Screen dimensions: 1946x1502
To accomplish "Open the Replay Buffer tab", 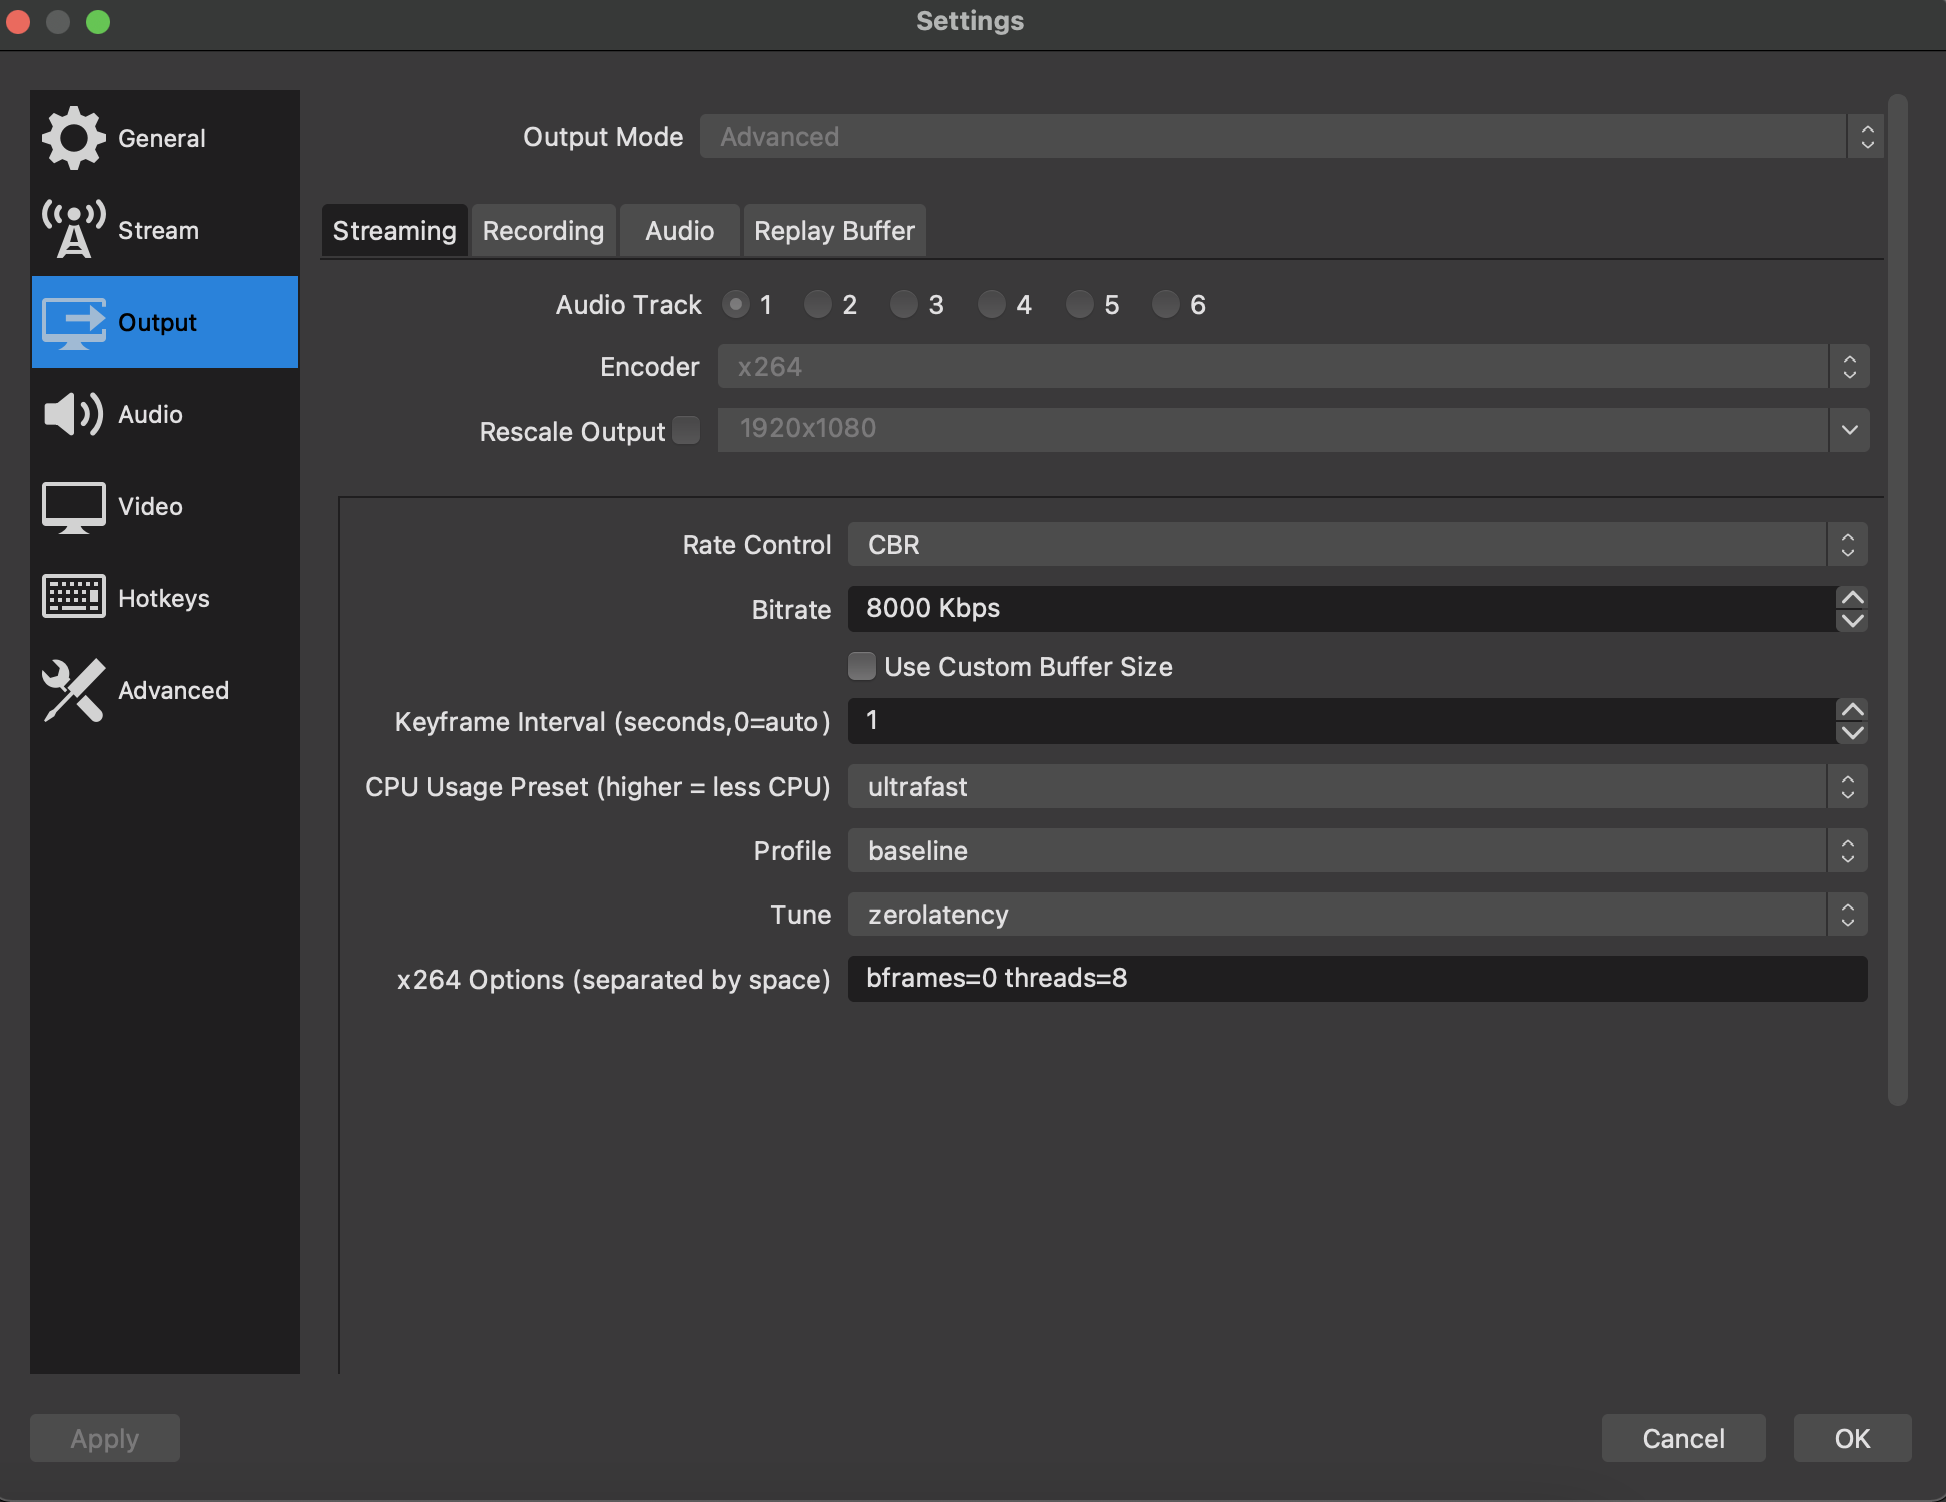I will [x=834, y=230].
